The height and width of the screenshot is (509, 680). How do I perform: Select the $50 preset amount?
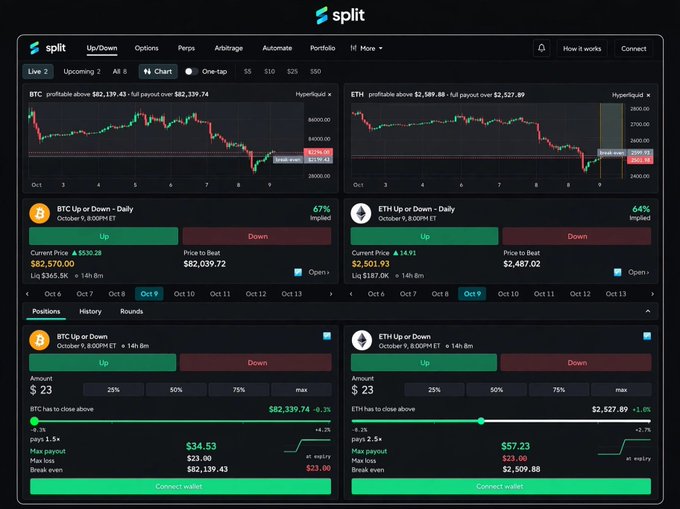point(315,72)
